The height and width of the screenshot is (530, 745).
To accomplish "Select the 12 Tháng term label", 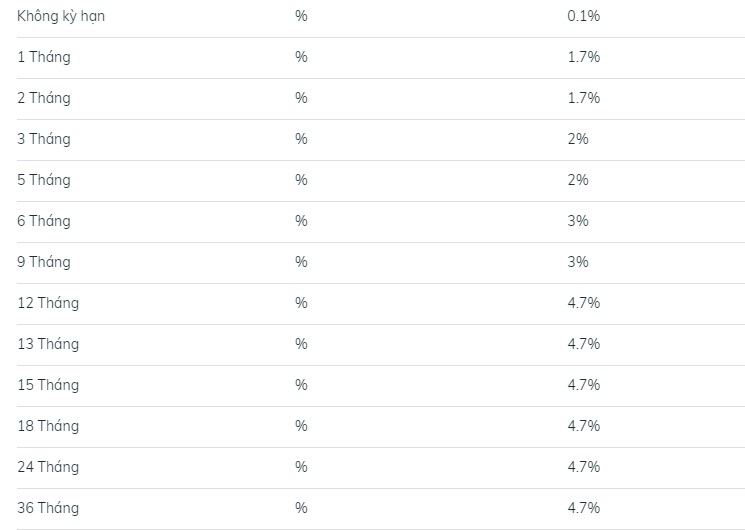I will point(48,304).
